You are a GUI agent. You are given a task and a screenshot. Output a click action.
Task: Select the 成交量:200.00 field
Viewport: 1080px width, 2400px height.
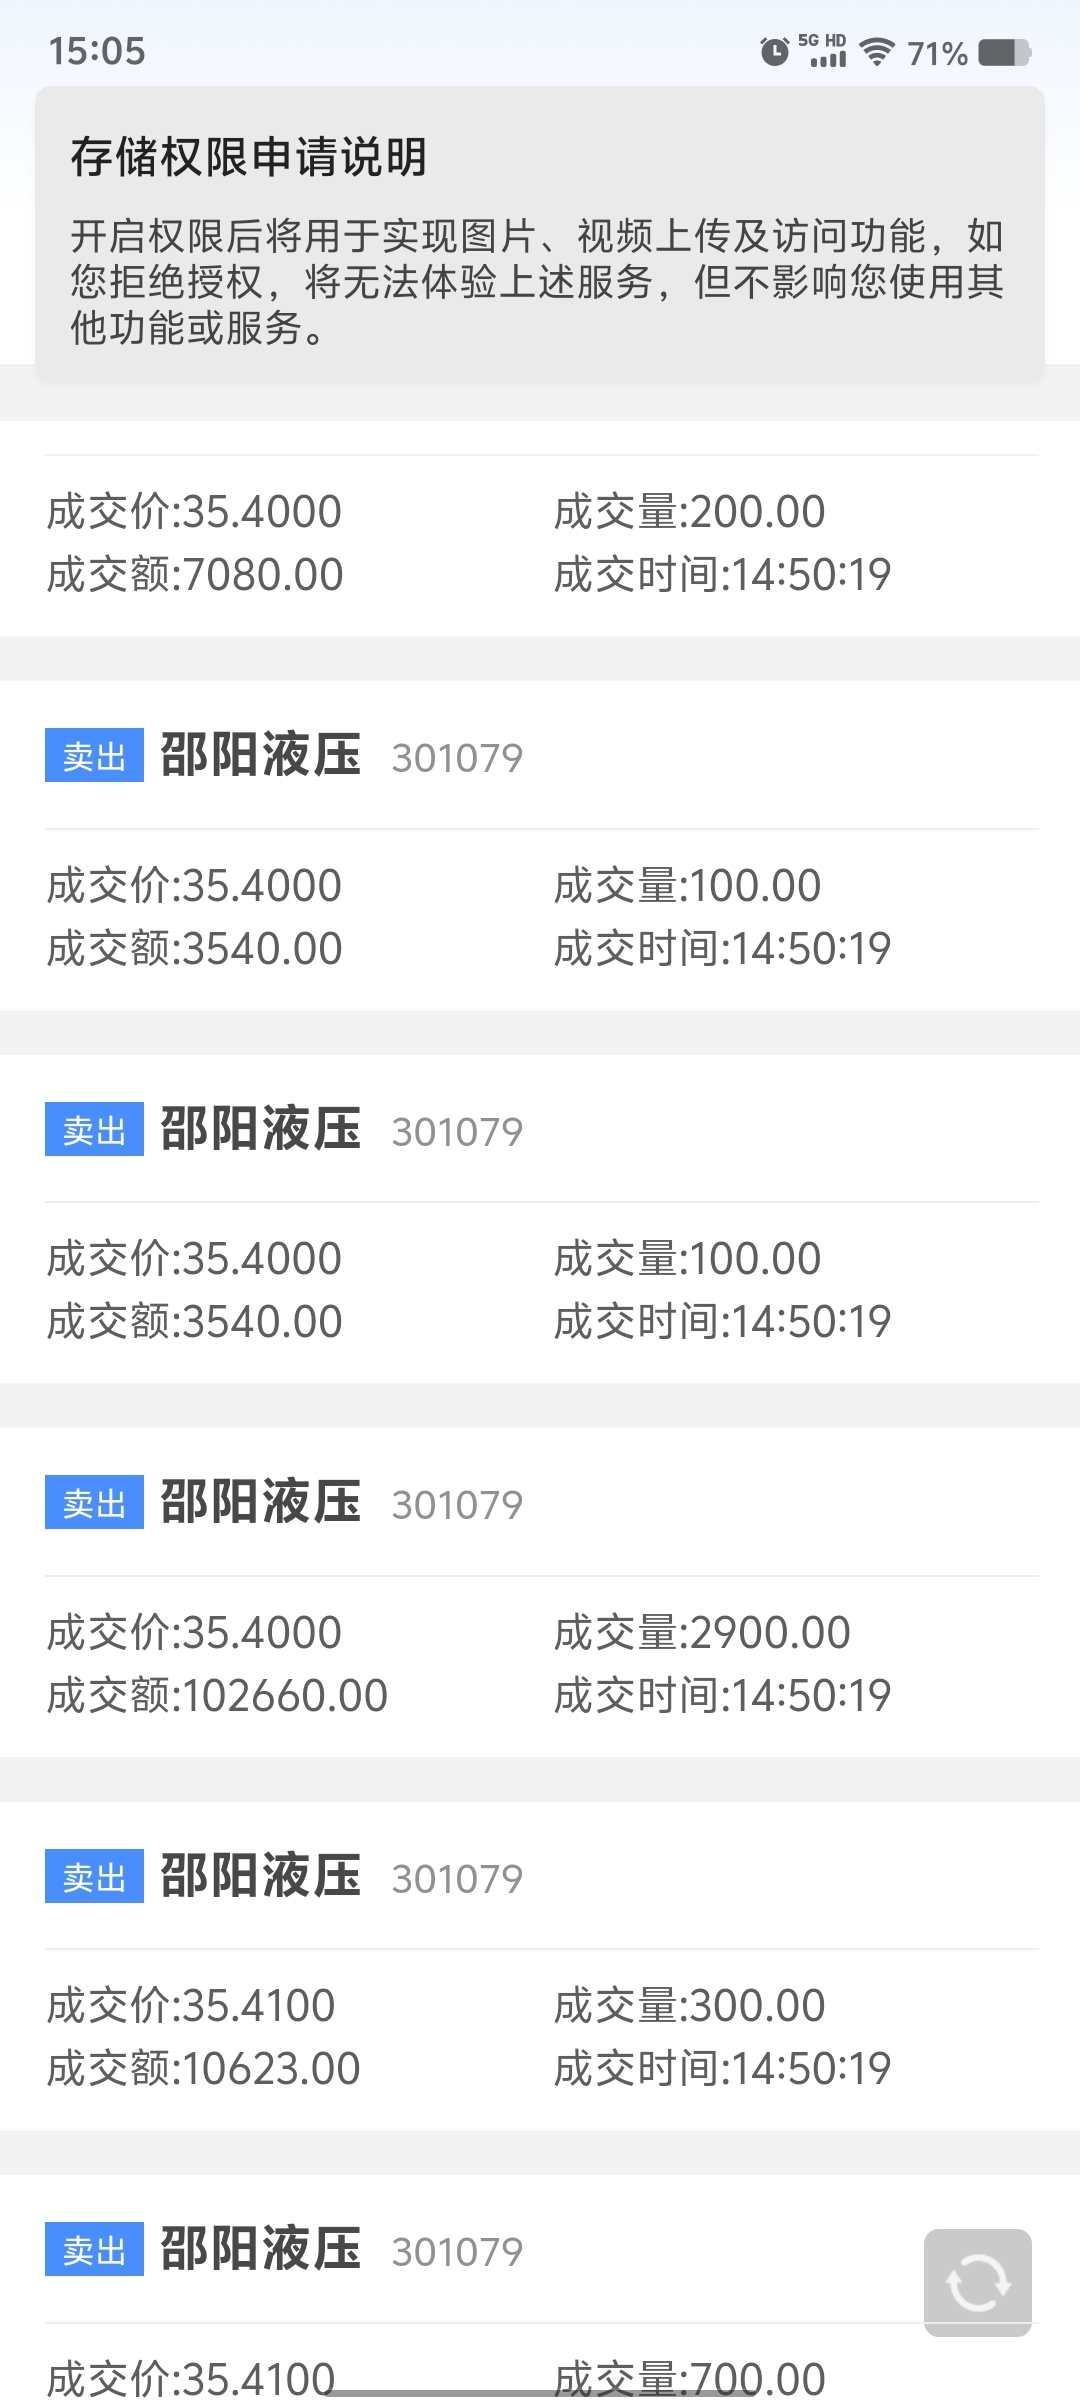click(690, 512)
